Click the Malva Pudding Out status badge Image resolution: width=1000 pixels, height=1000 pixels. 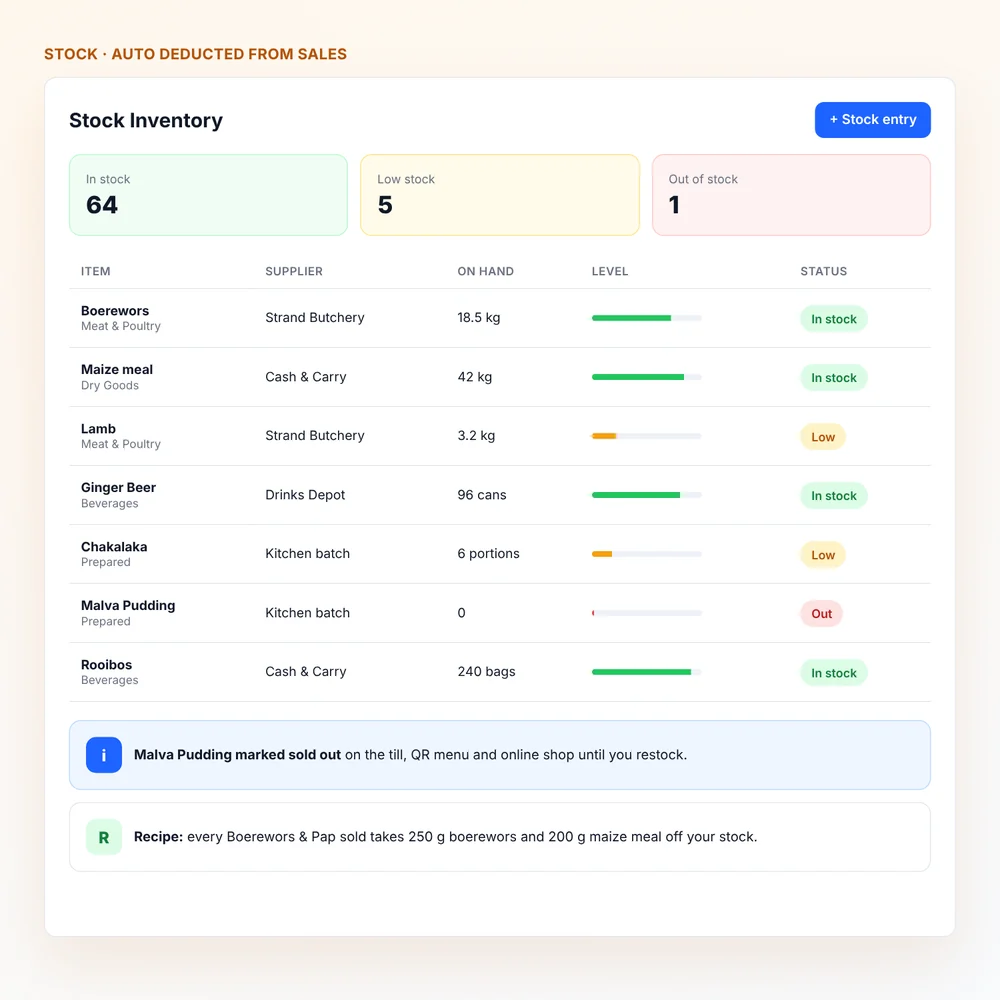[x=821, y=614]
